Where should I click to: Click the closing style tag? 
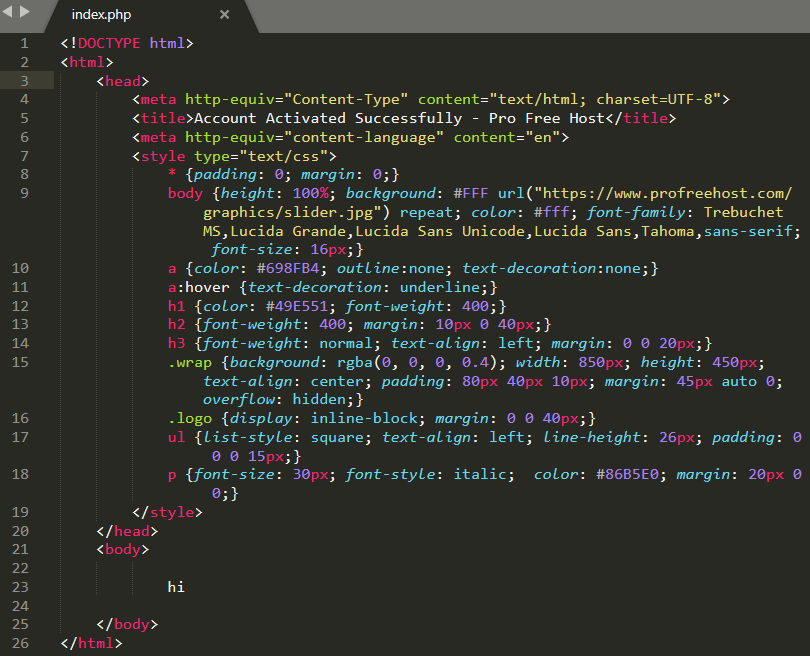click(167, 512)
